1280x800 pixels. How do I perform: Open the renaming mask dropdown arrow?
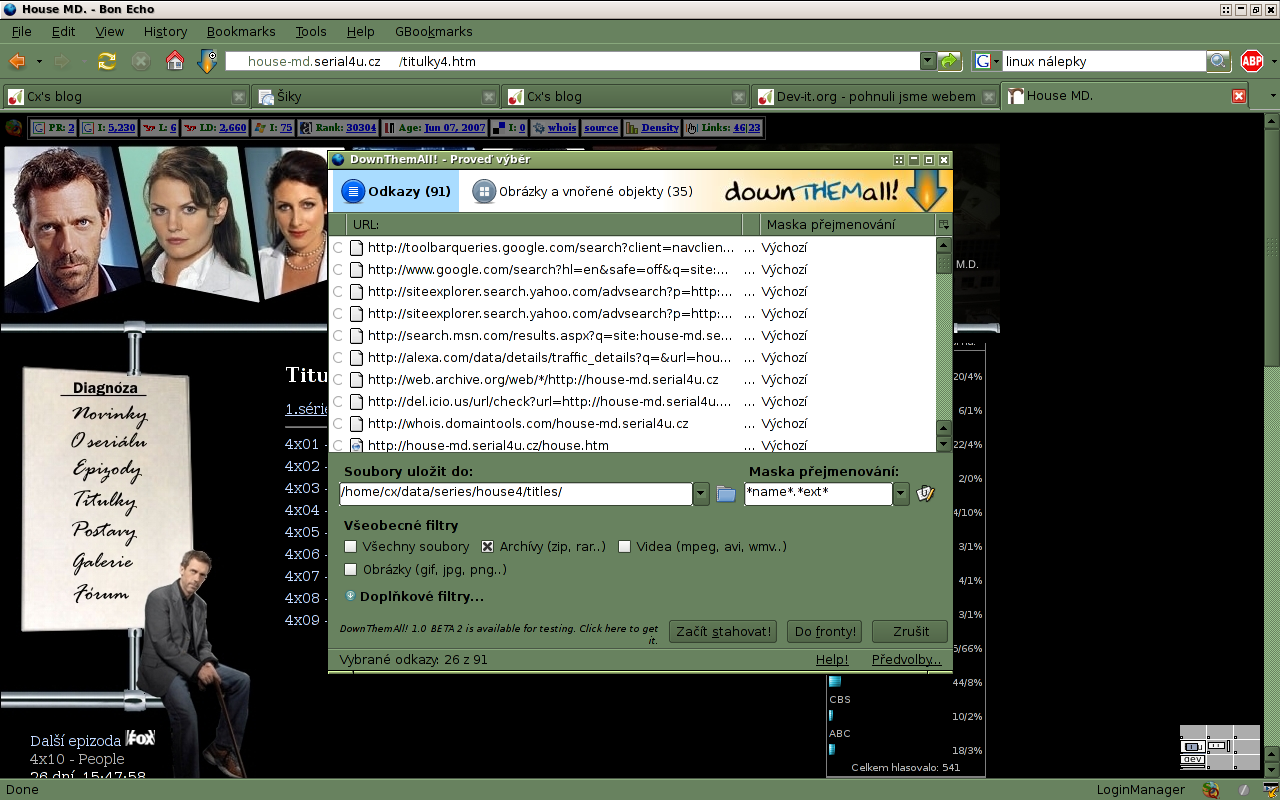pyautogui.click(x=901, y=494)
